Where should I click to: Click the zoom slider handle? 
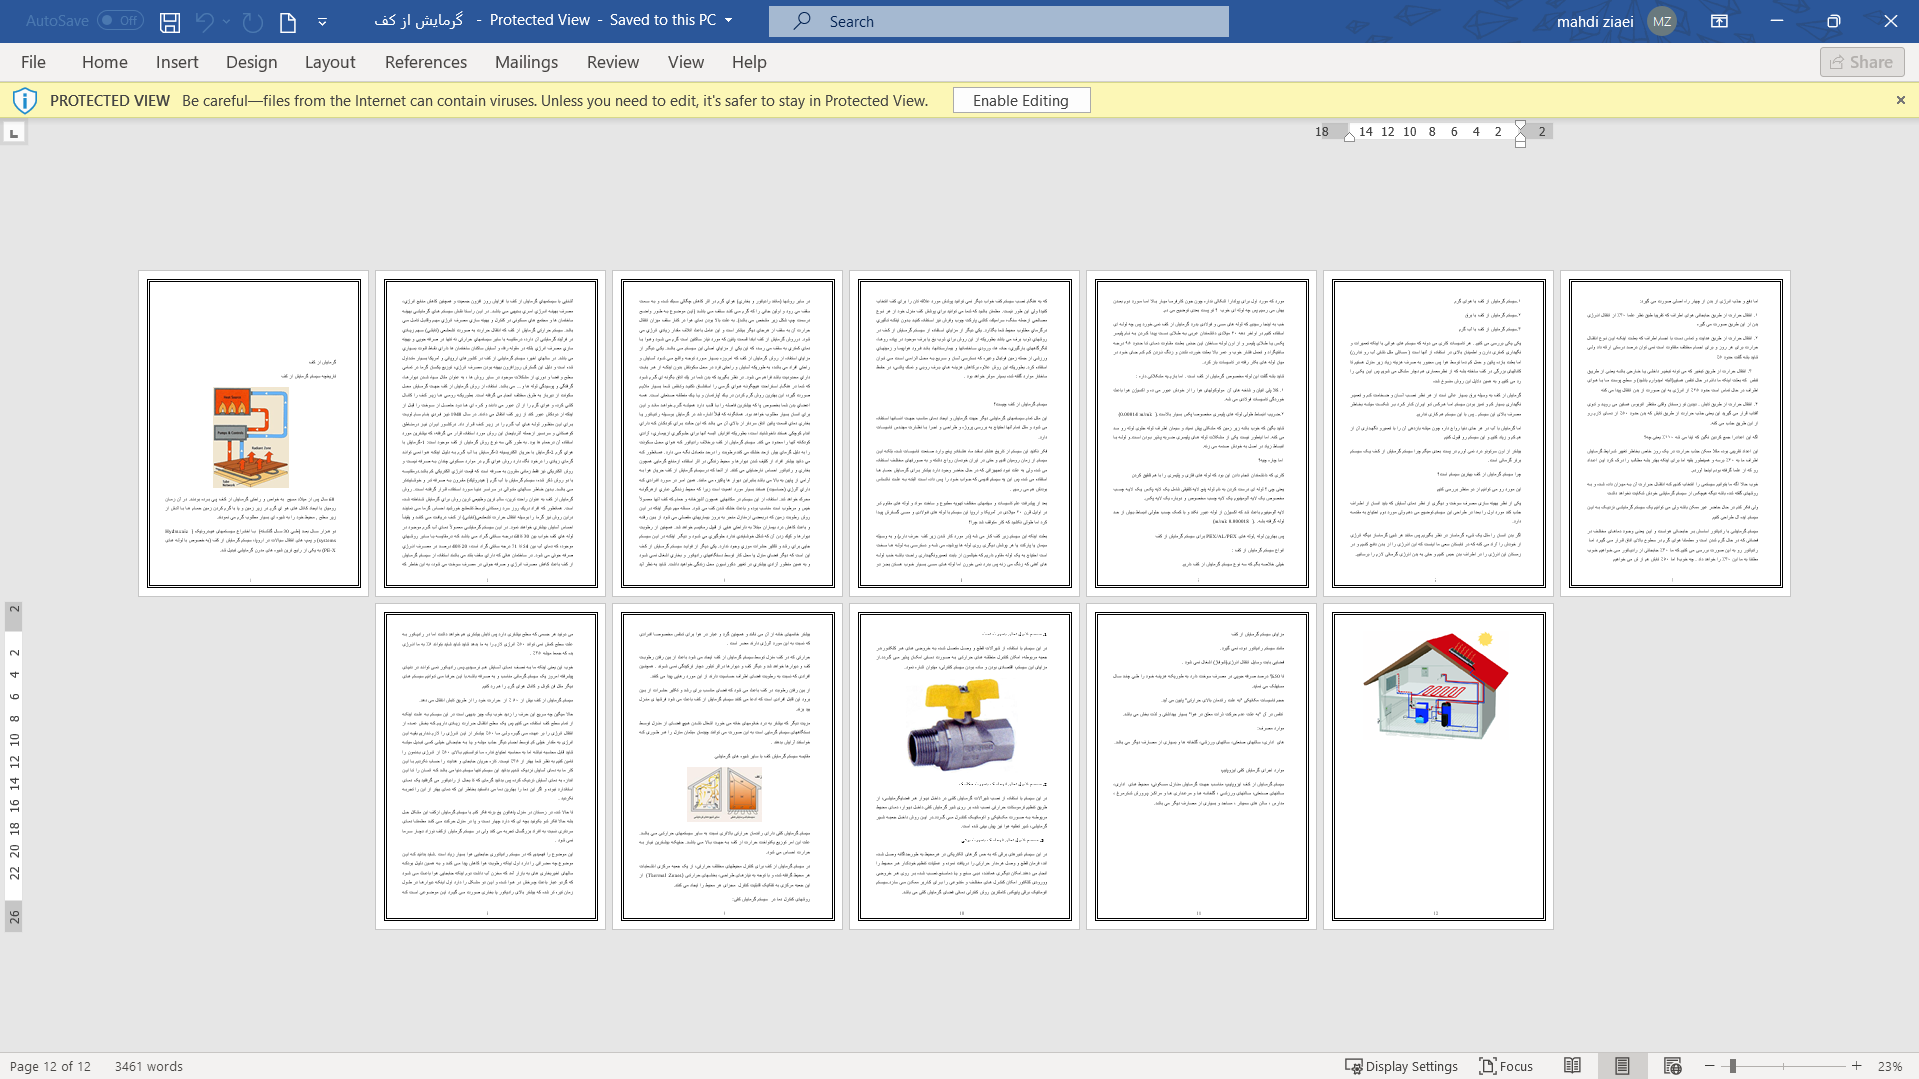click(1733, 1066)
